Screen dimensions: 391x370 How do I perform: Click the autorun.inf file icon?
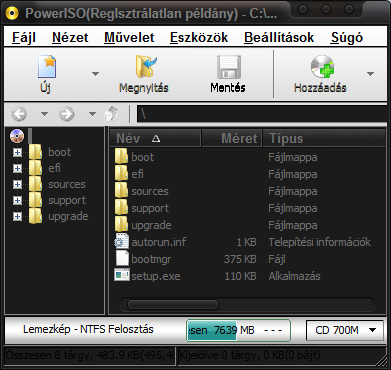tap(122, 242)
